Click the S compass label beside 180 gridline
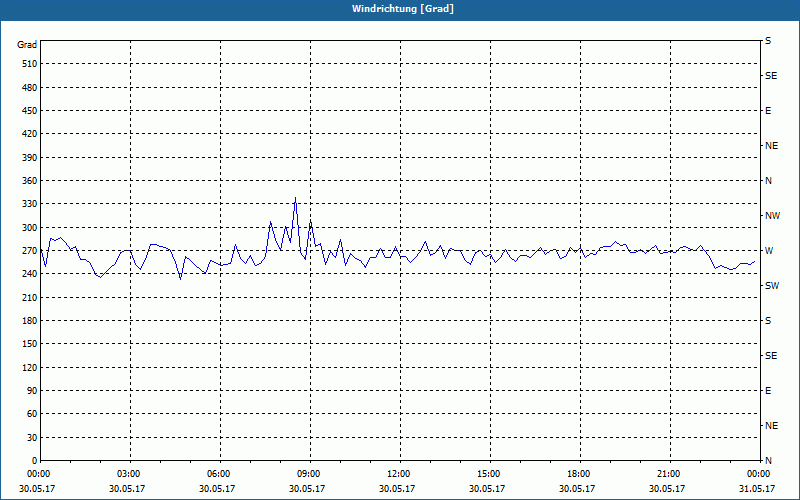800x500 pixels. [768, 321]
